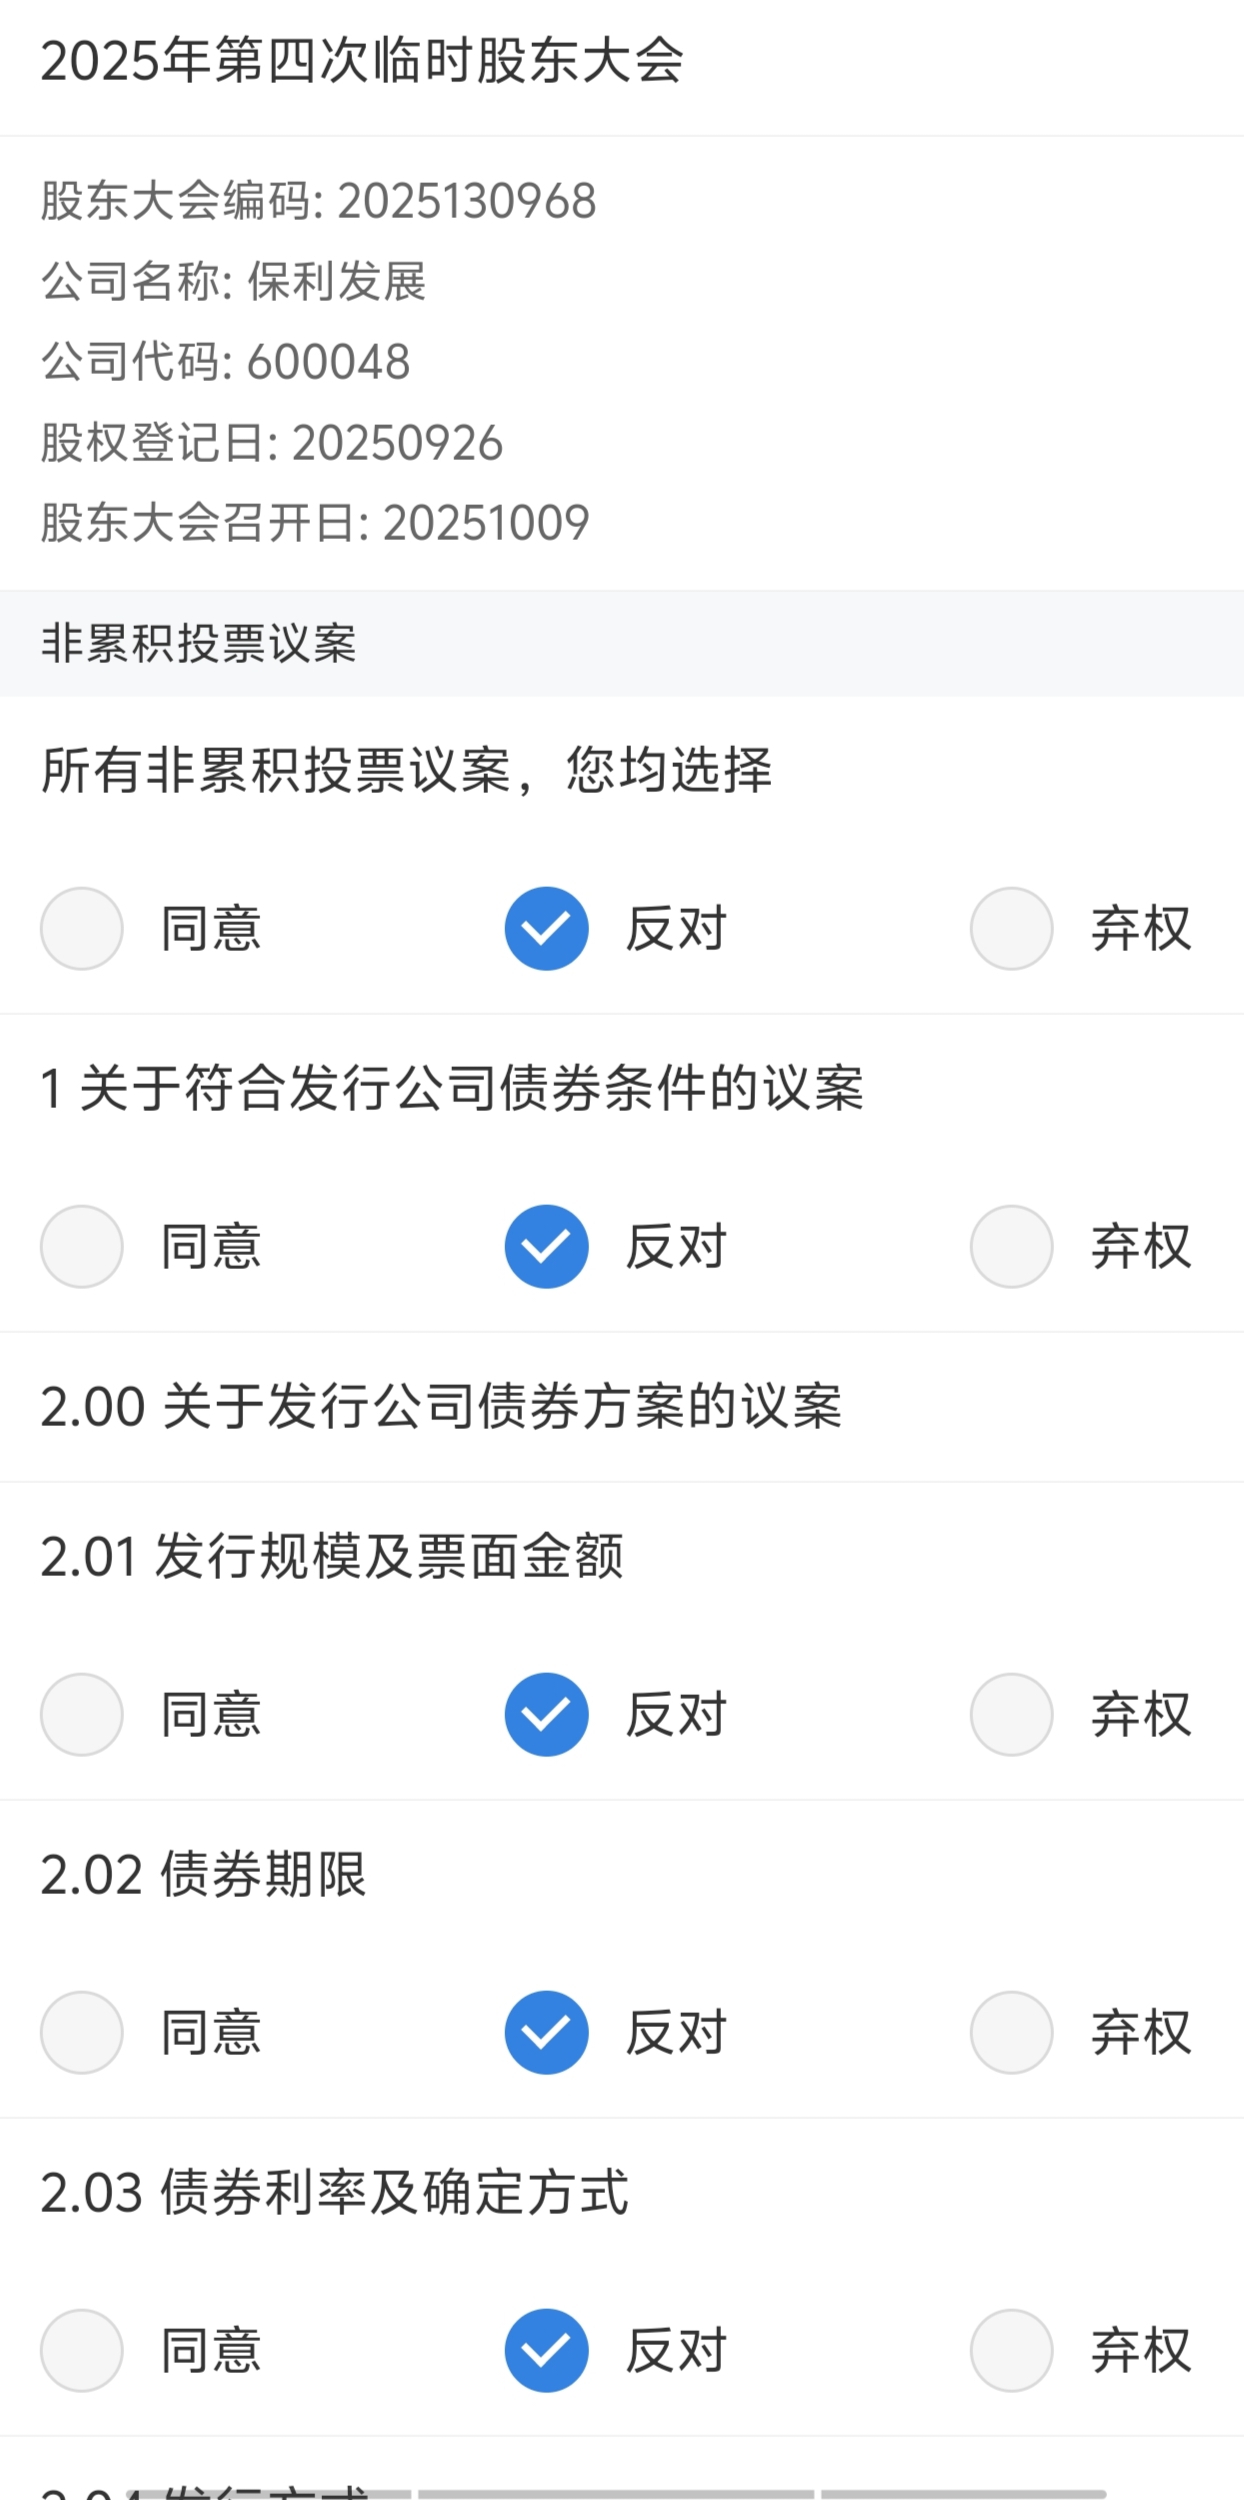1244x2500 pixels.
Task: Tap the 股东大会编码 2025130968 line
Action: click(318, 200)
